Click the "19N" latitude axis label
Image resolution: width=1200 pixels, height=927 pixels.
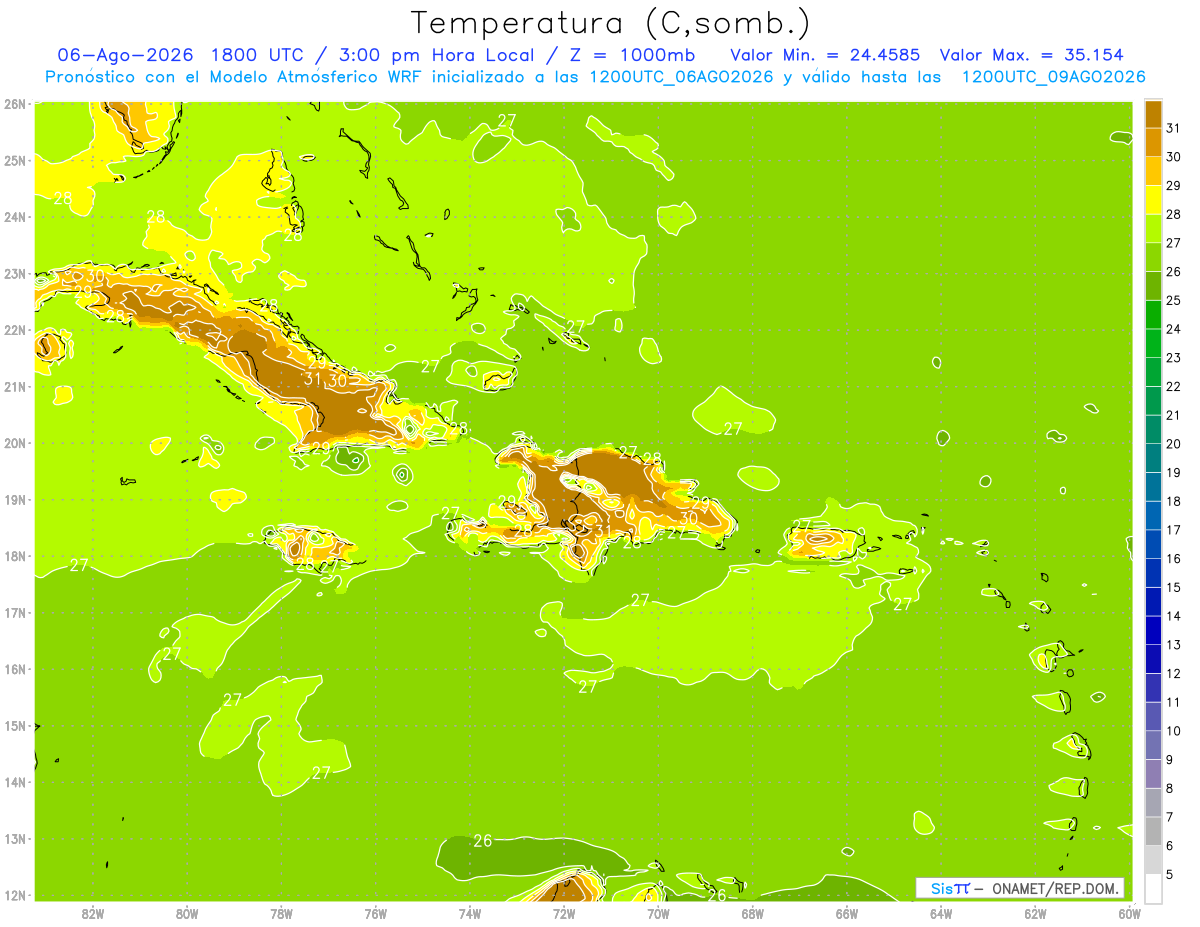point(15,500)
